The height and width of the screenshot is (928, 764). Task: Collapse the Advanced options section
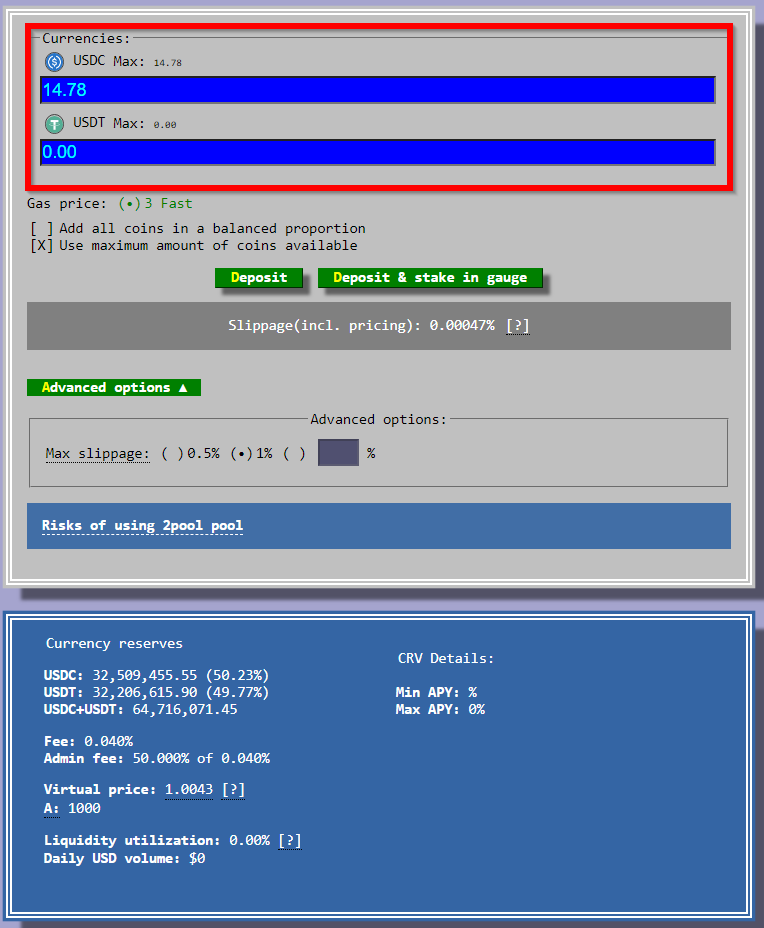click(x=114, y=388)
